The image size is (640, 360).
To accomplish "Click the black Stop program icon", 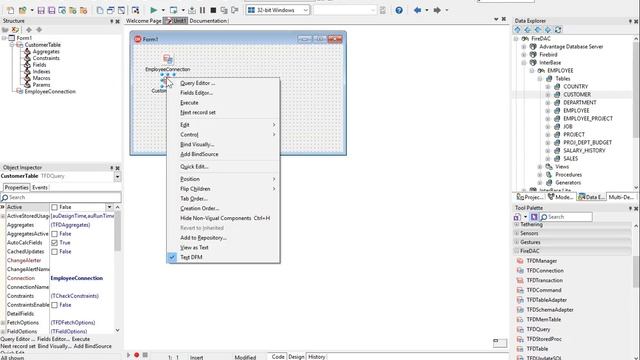I will click(213, 10).
